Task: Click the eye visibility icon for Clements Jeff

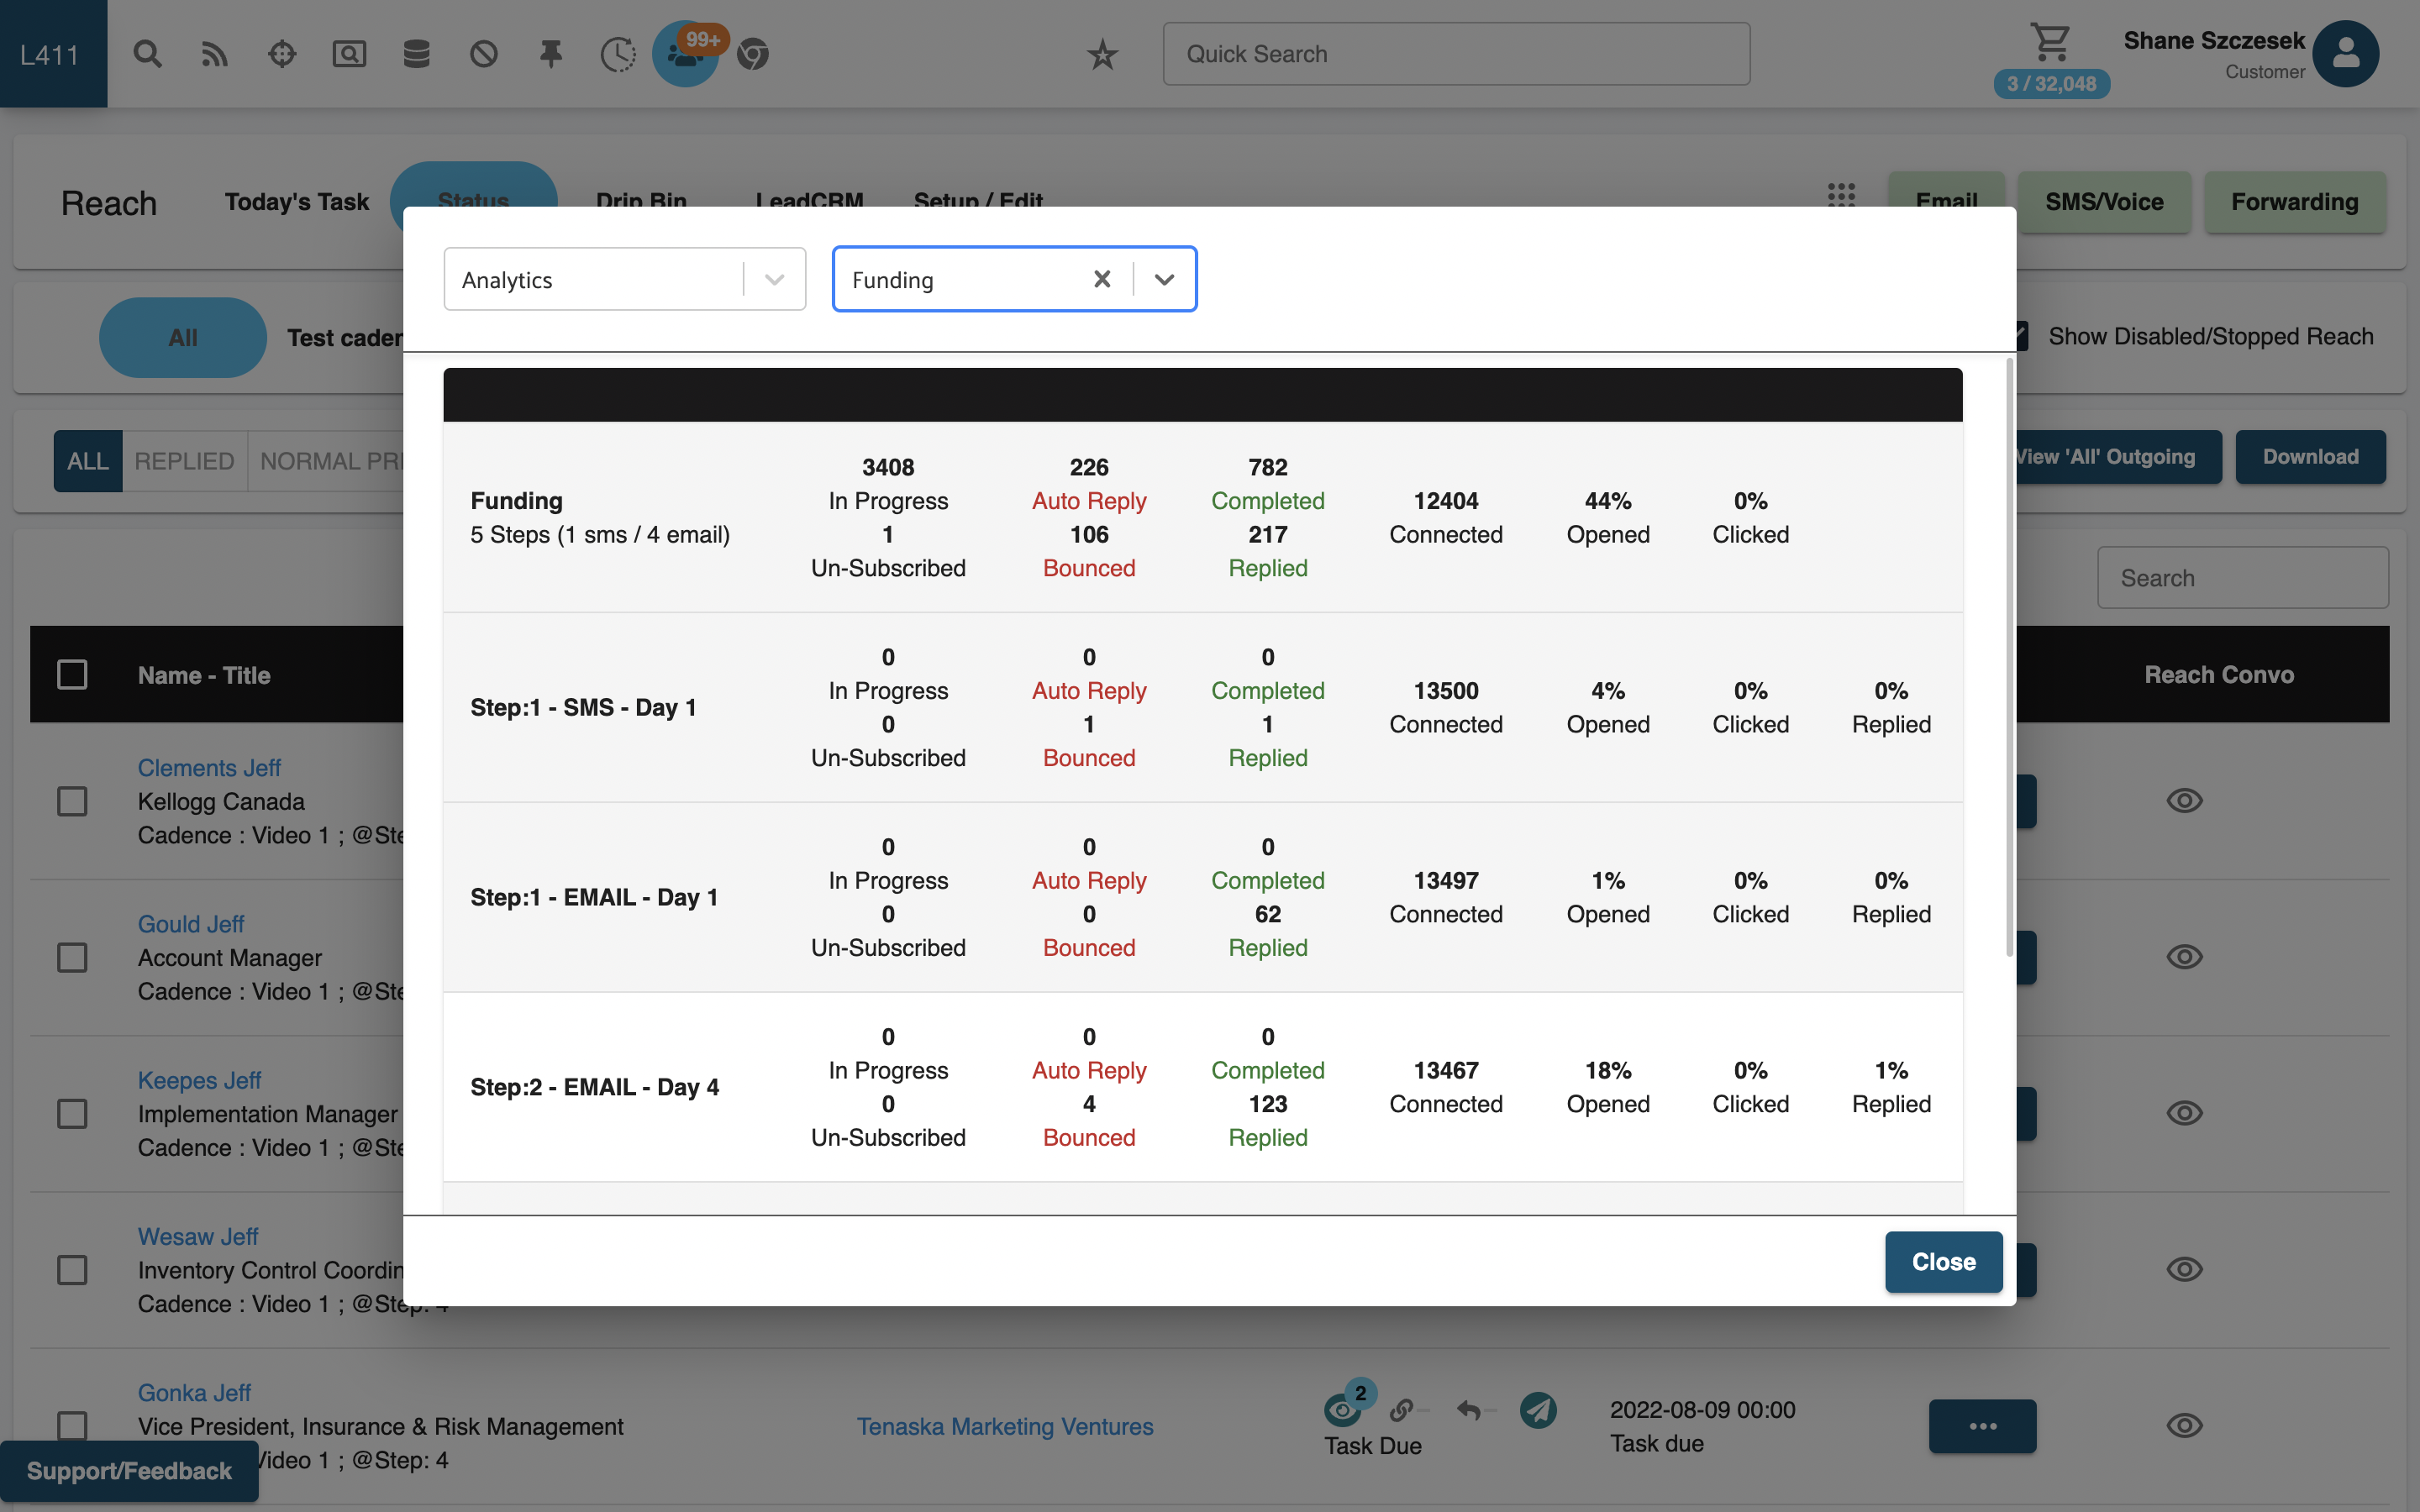Action: click(2185, 800)
